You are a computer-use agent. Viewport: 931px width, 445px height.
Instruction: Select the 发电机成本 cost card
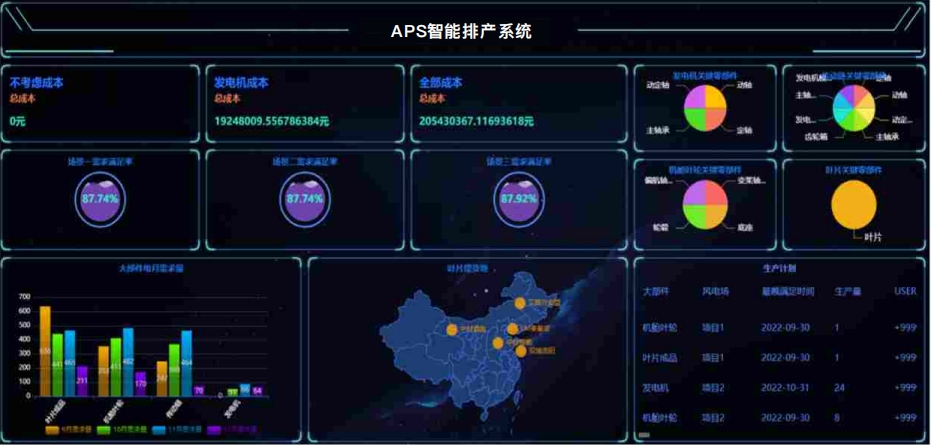[x=304, y=104]
